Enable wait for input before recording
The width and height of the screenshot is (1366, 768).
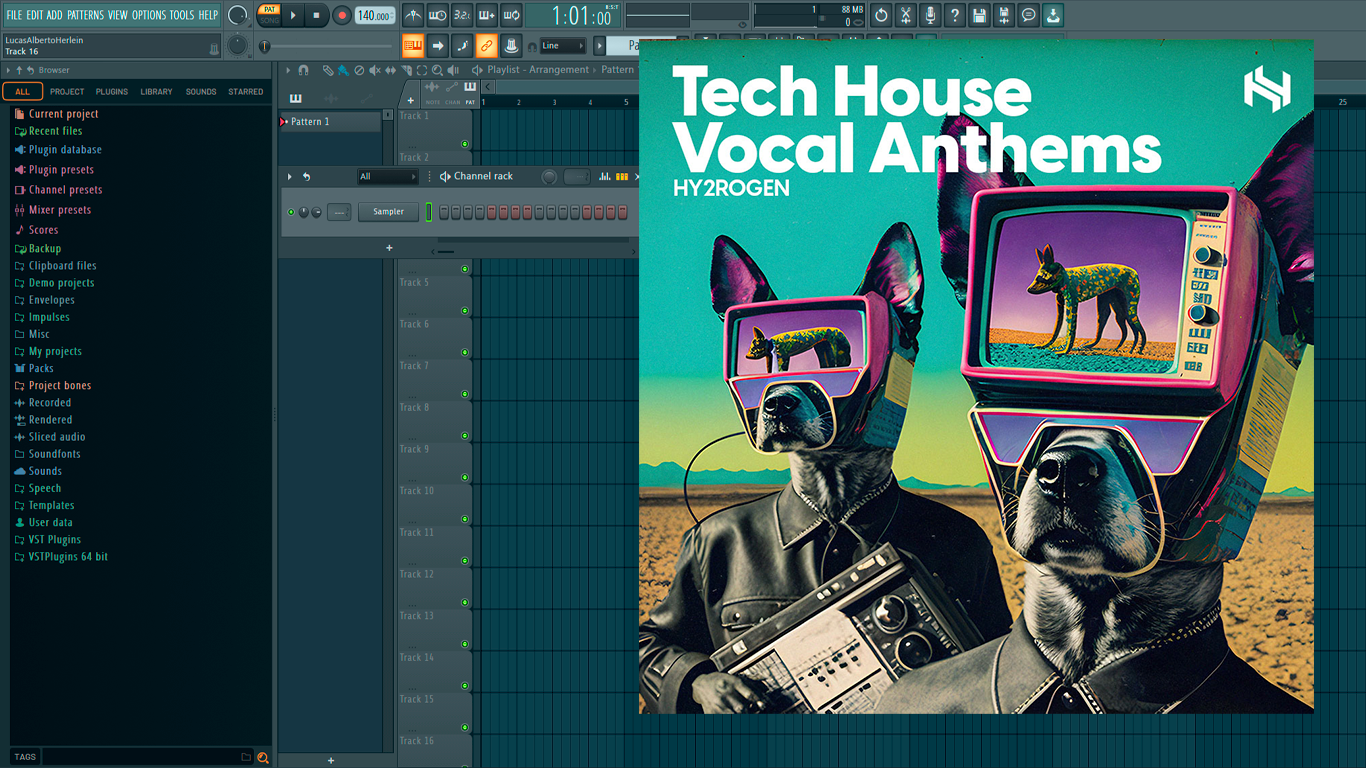point(437,15)
